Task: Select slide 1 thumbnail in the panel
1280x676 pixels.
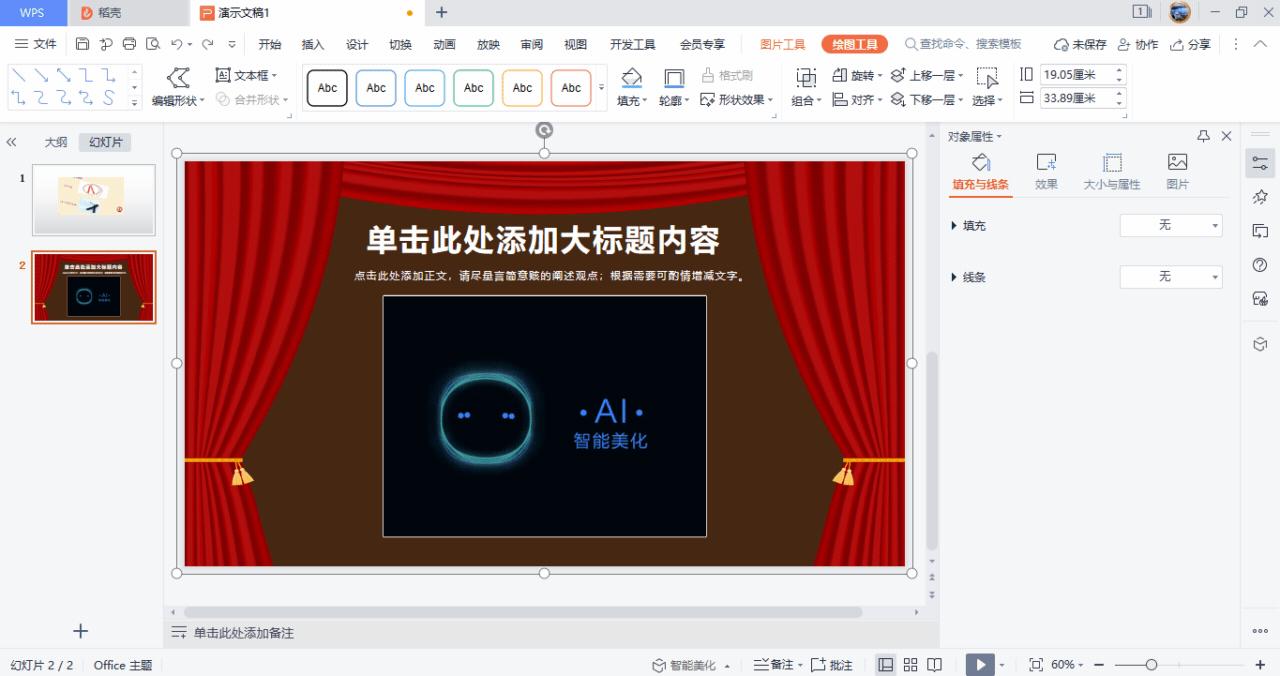Action: tap(93, 200)
